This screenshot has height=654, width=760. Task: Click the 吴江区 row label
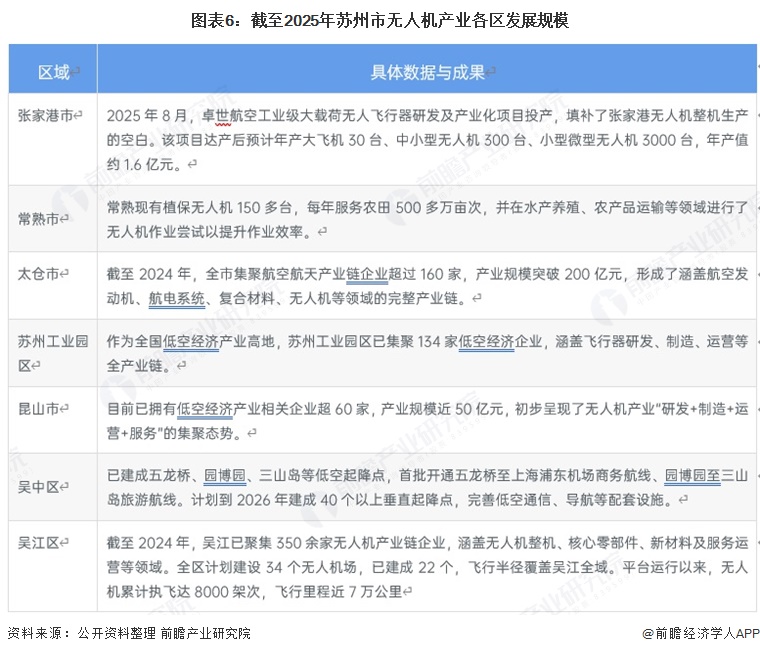point(45,543)
